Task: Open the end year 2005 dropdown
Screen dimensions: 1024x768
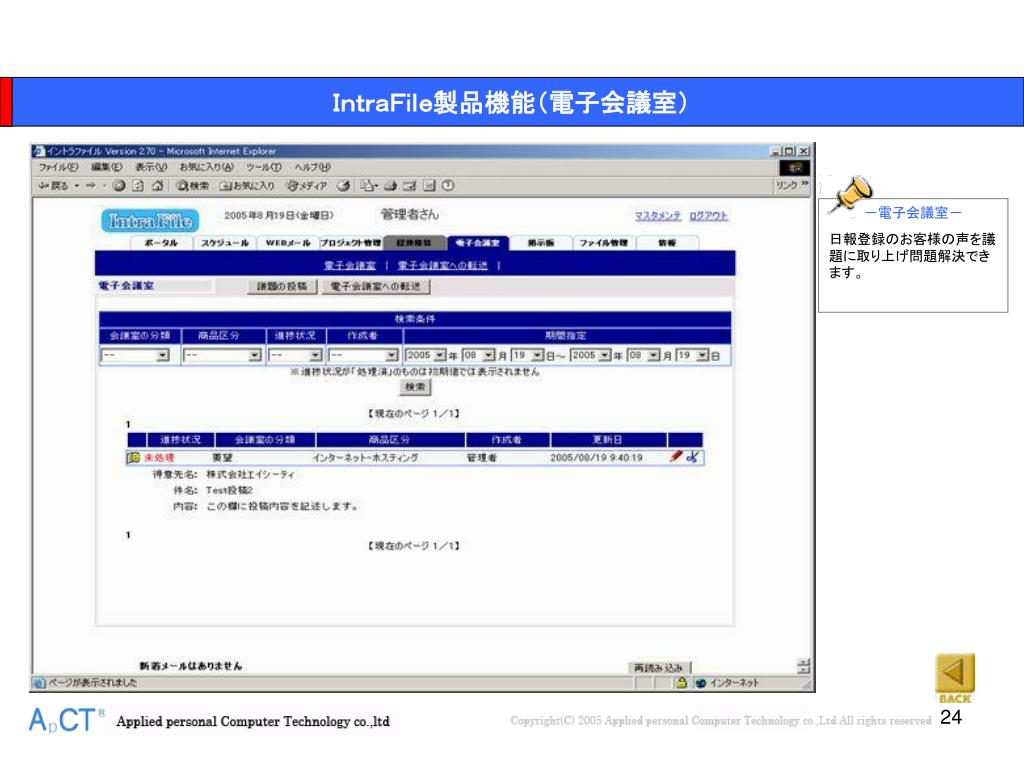Action: (591, 355)
